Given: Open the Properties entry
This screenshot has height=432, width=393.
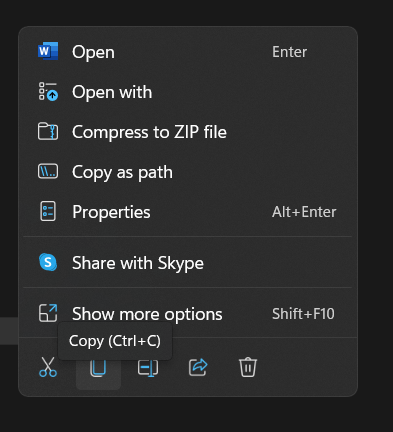Looking at the screenshot, I should pos(188,212).
